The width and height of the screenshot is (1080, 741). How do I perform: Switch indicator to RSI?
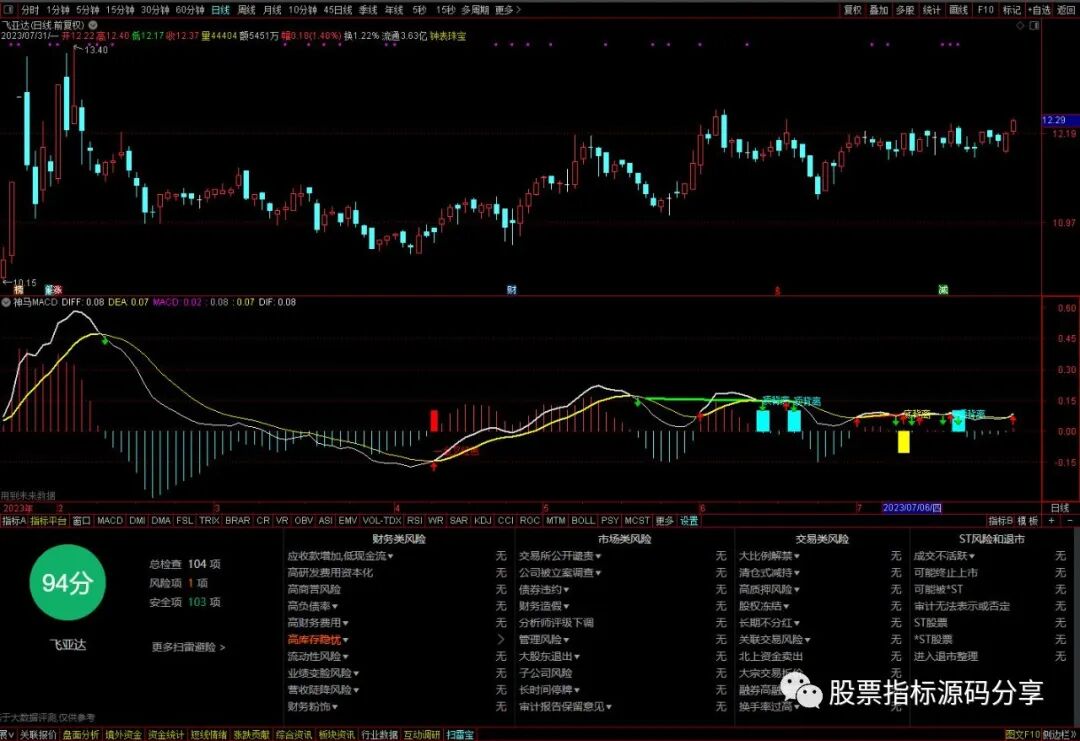click(x=414, y=521)
